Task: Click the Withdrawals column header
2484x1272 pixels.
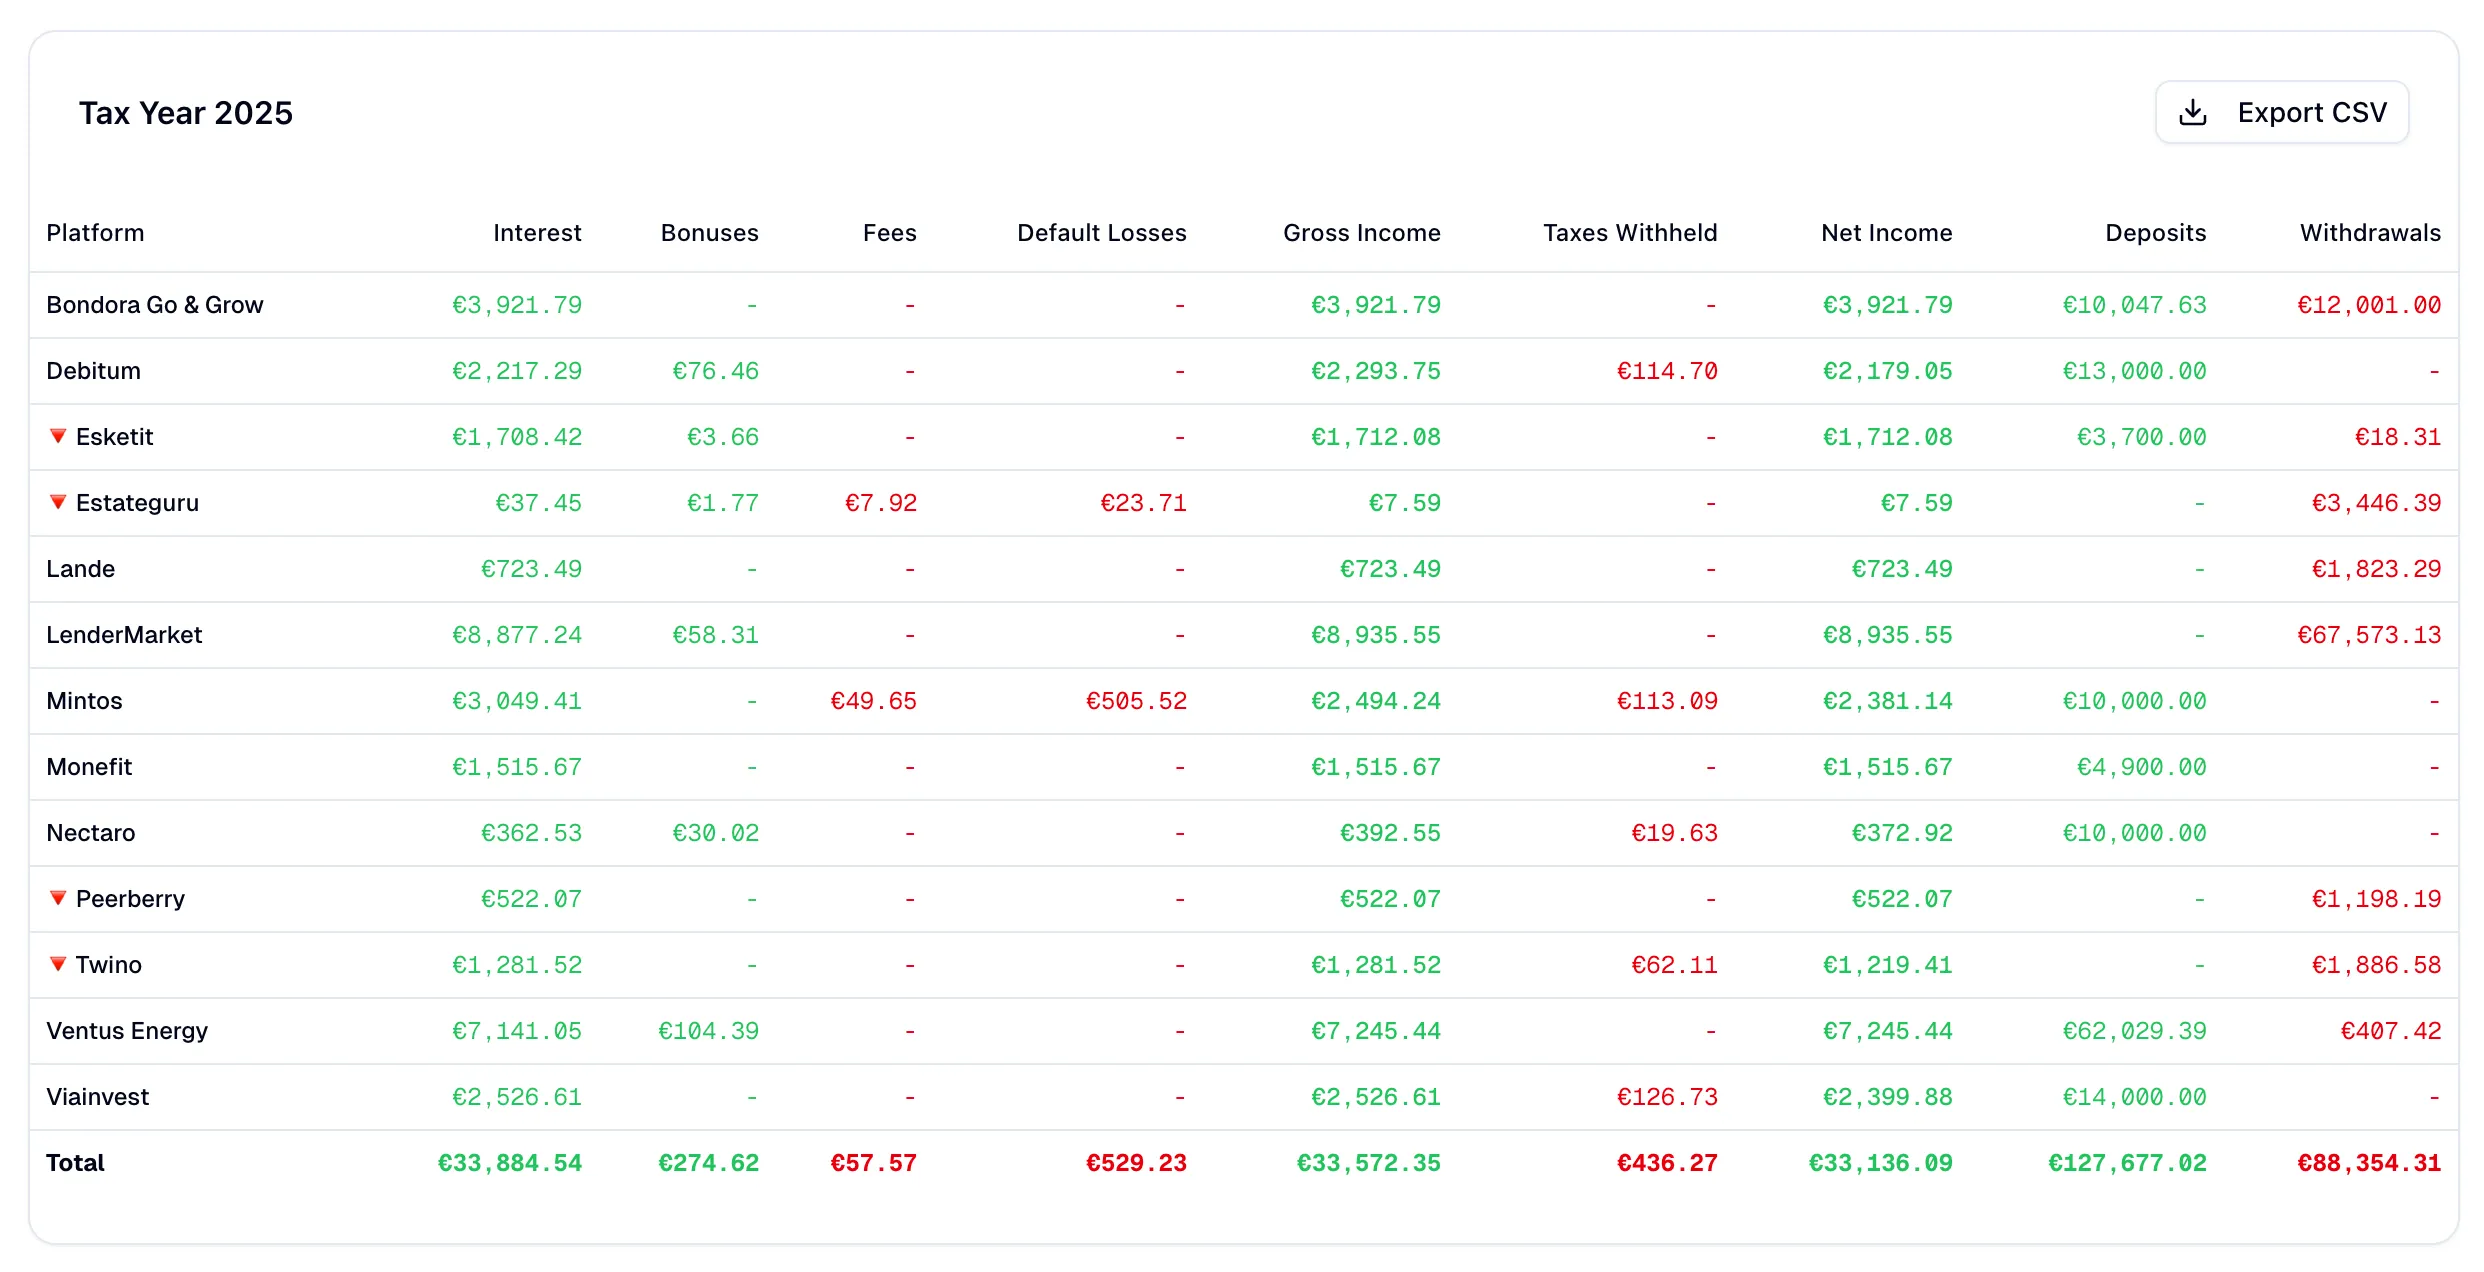Action: pos(2370,232)
